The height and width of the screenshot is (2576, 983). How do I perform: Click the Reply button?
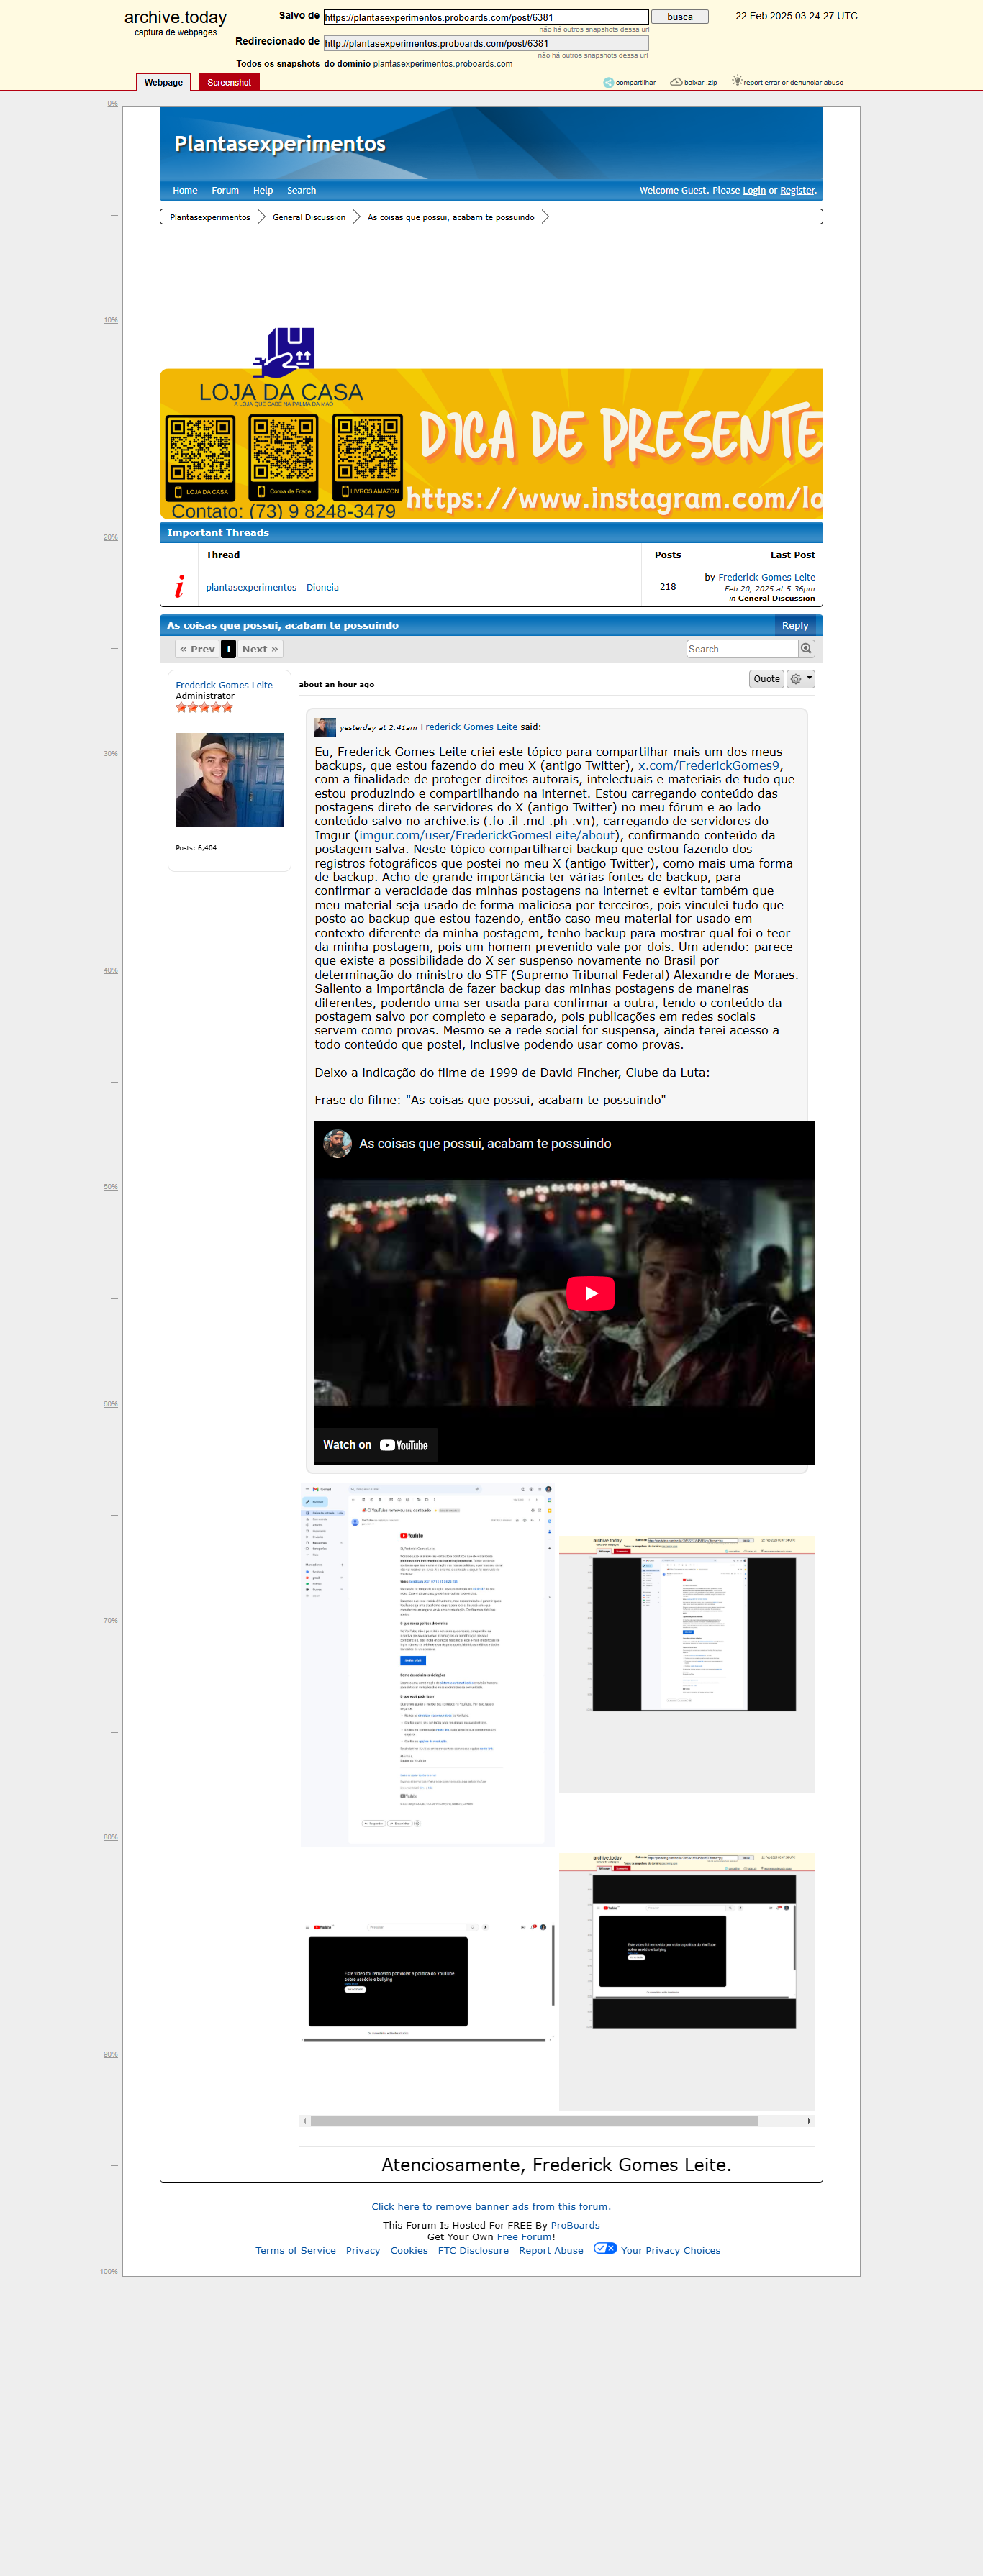[x=795, y=625]
